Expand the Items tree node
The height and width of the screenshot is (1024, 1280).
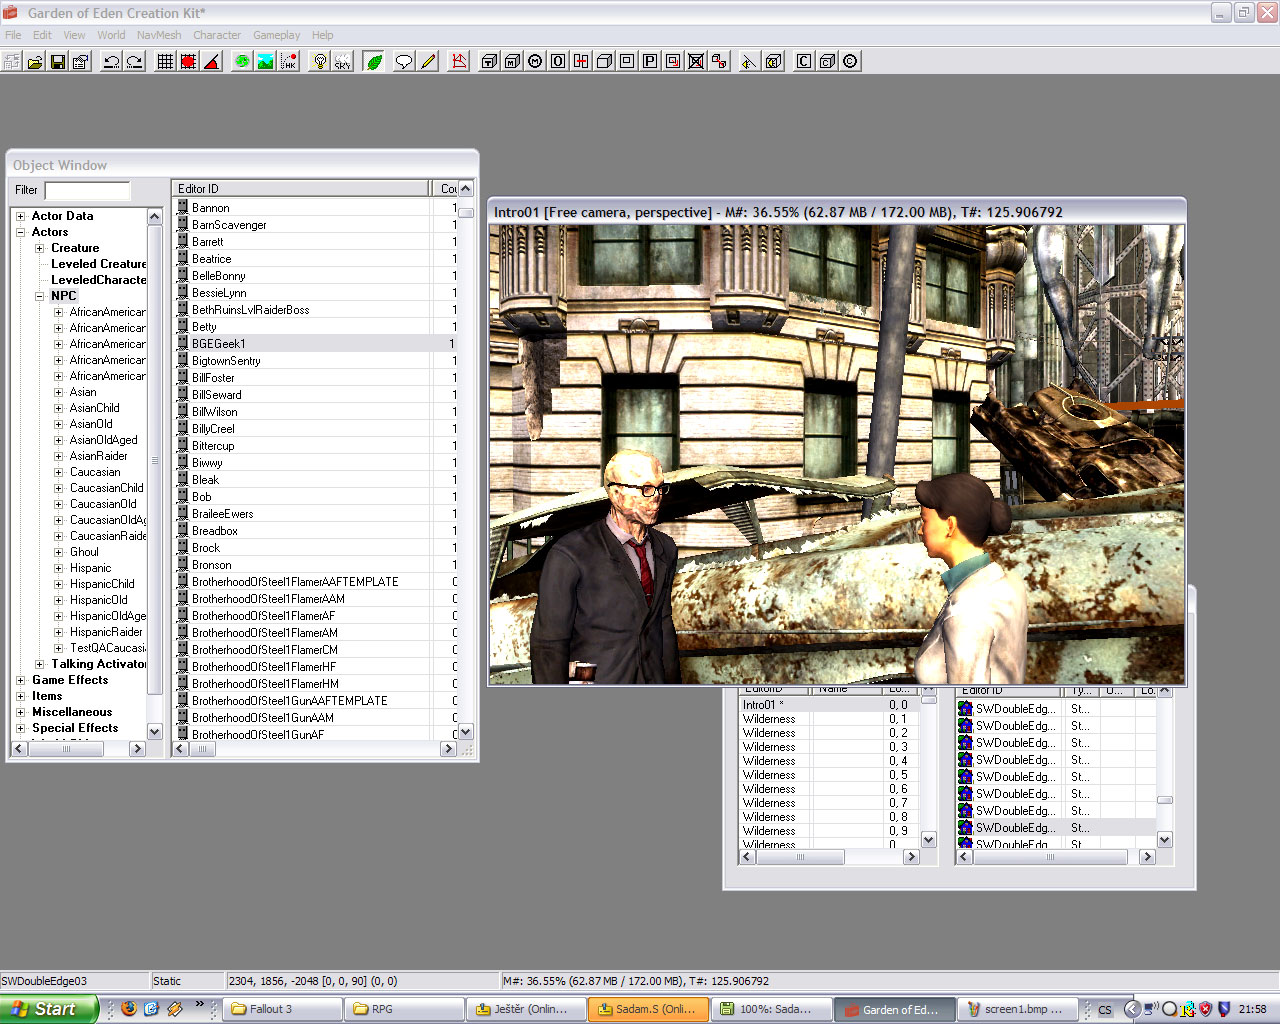click(x=21, y=696)
